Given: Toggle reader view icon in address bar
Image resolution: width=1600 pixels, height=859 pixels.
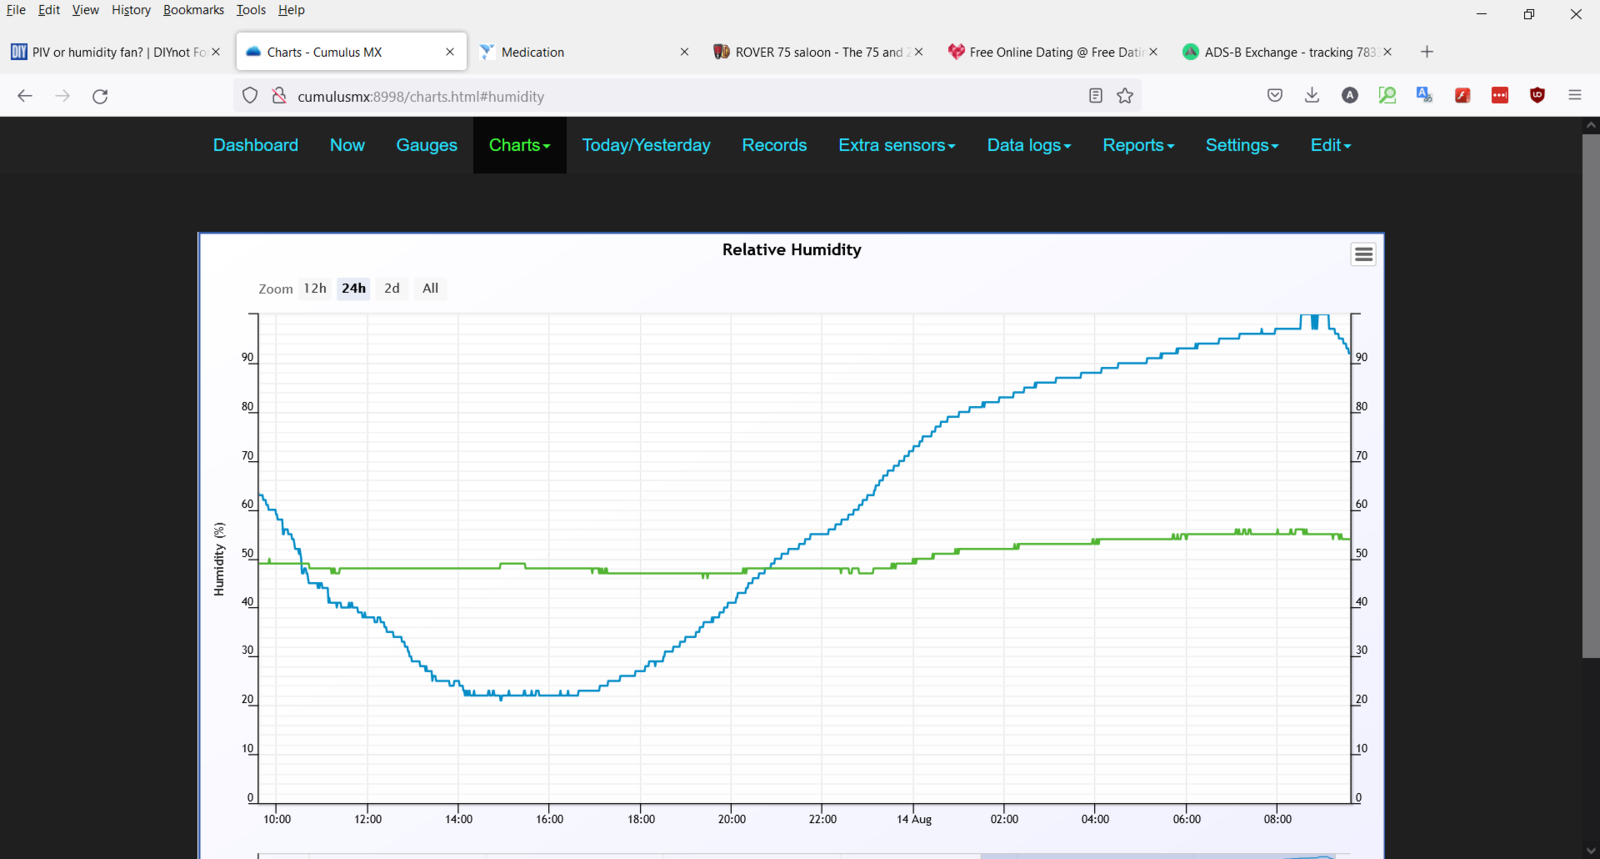Looking at the screenshot, I should (x=1095, y=96).
